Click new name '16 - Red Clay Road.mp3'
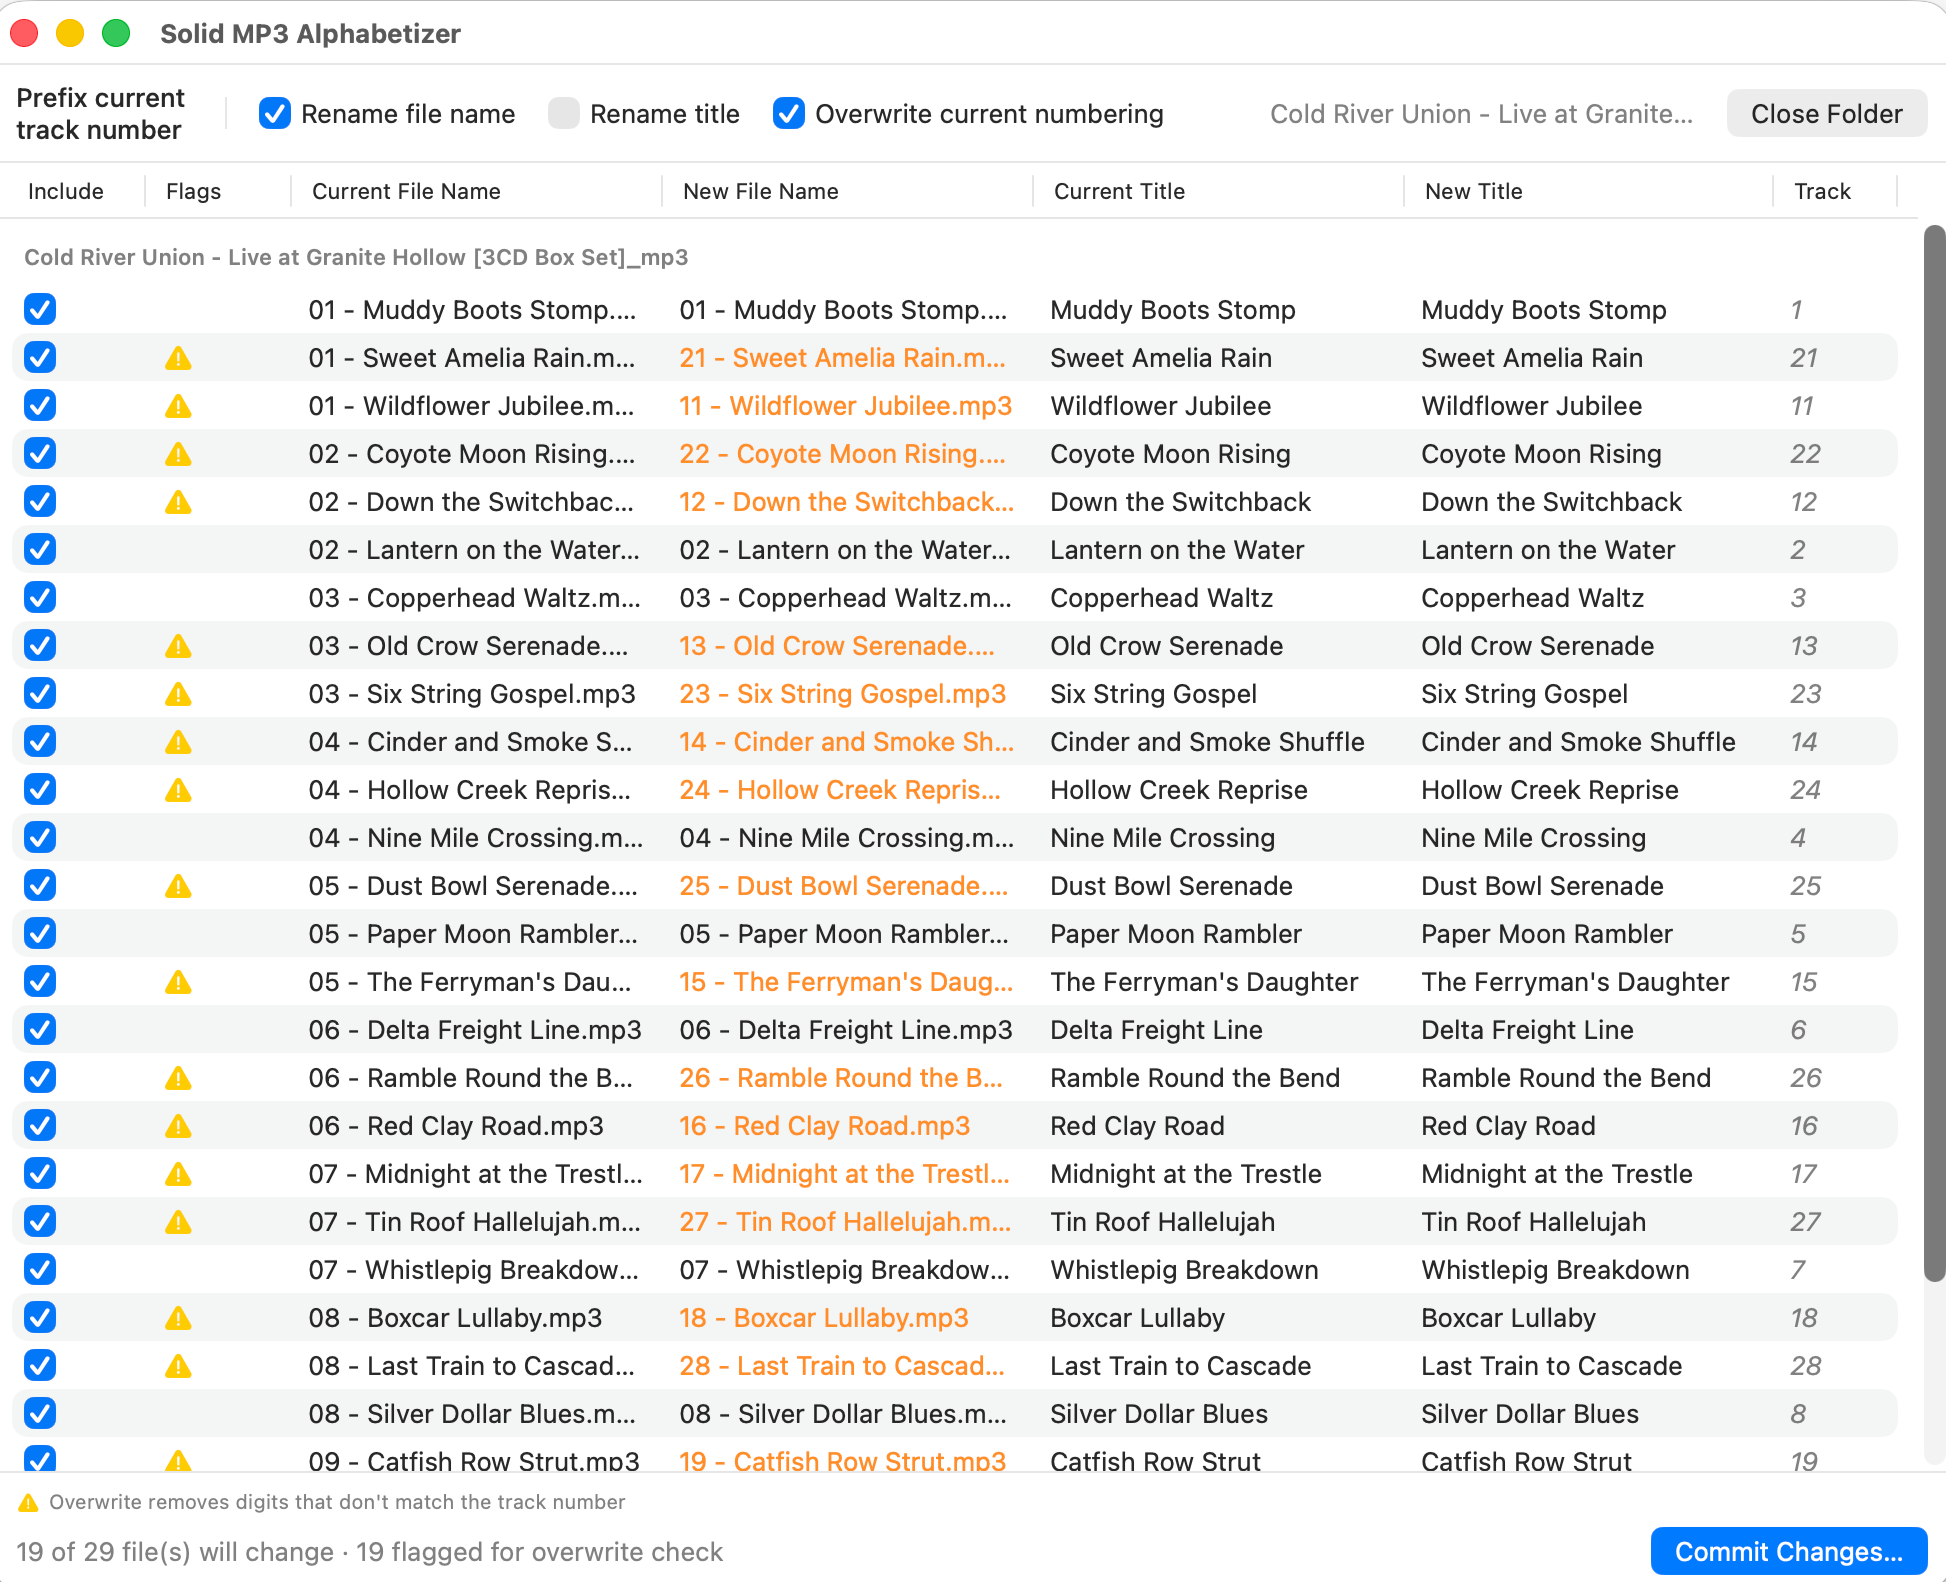1946x1582 pixels. click(824, 1126)
